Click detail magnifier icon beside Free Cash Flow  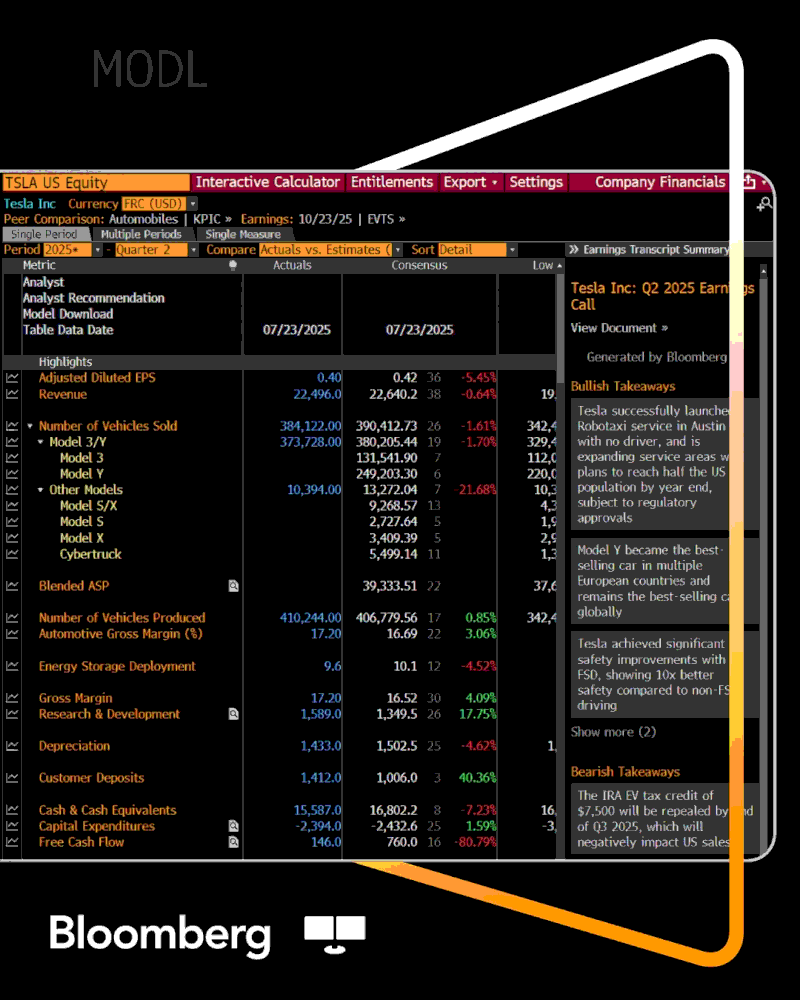[233, 842]
